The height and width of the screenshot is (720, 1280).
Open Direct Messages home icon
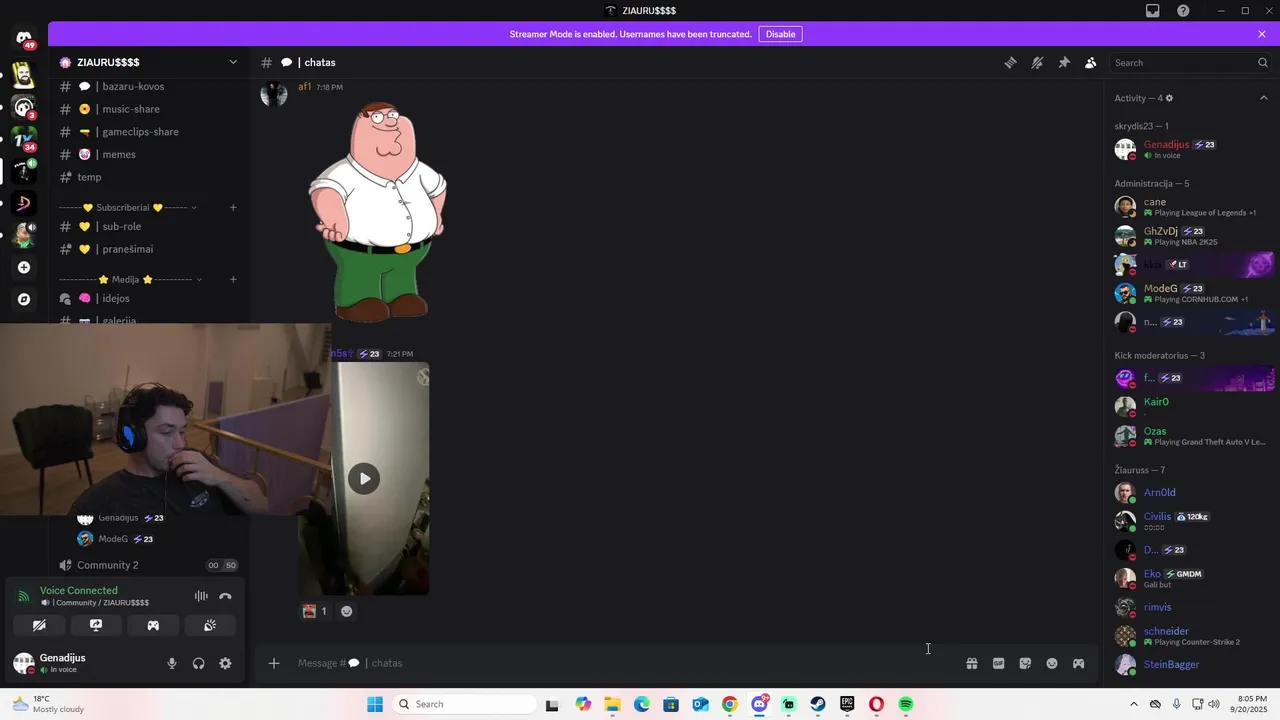tap(24, 39)
